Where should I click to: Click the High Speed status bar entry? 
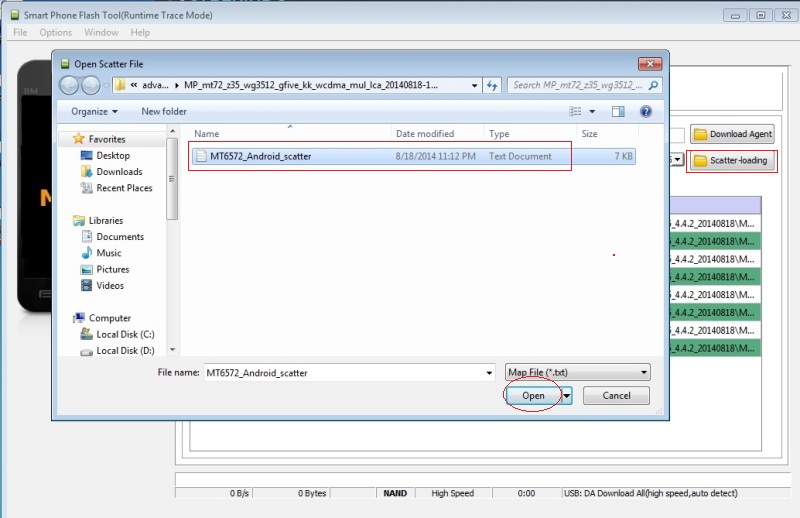point(453,493)
